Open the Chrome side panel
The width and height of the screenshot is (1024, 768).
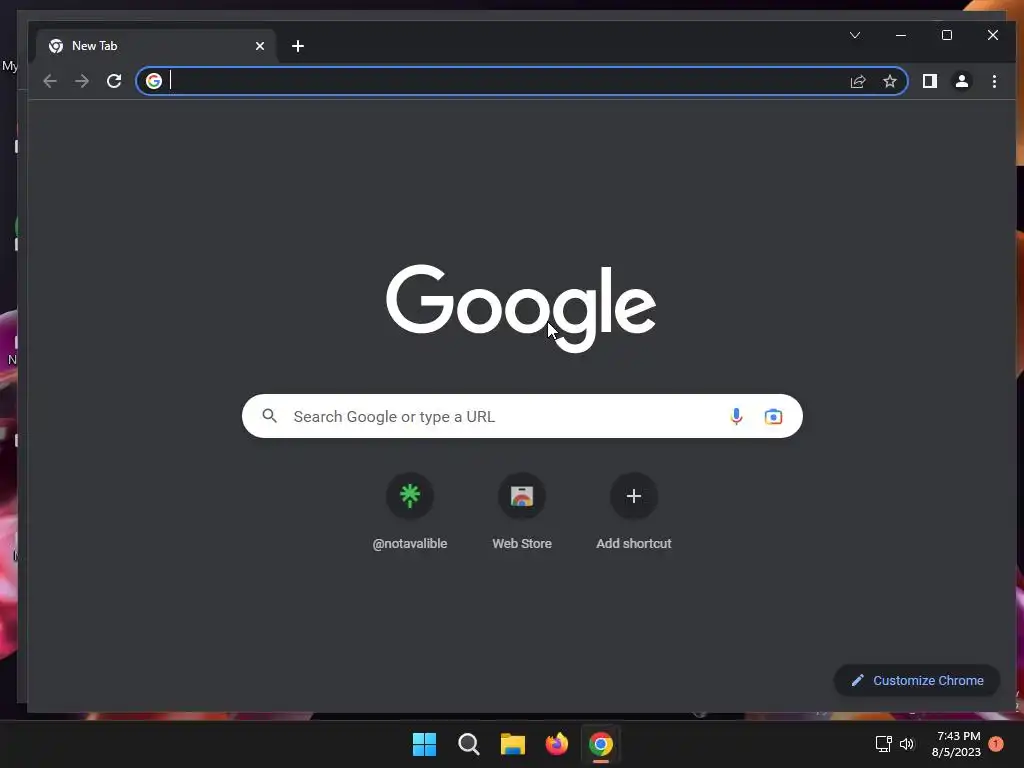click(x=929, y=81)
